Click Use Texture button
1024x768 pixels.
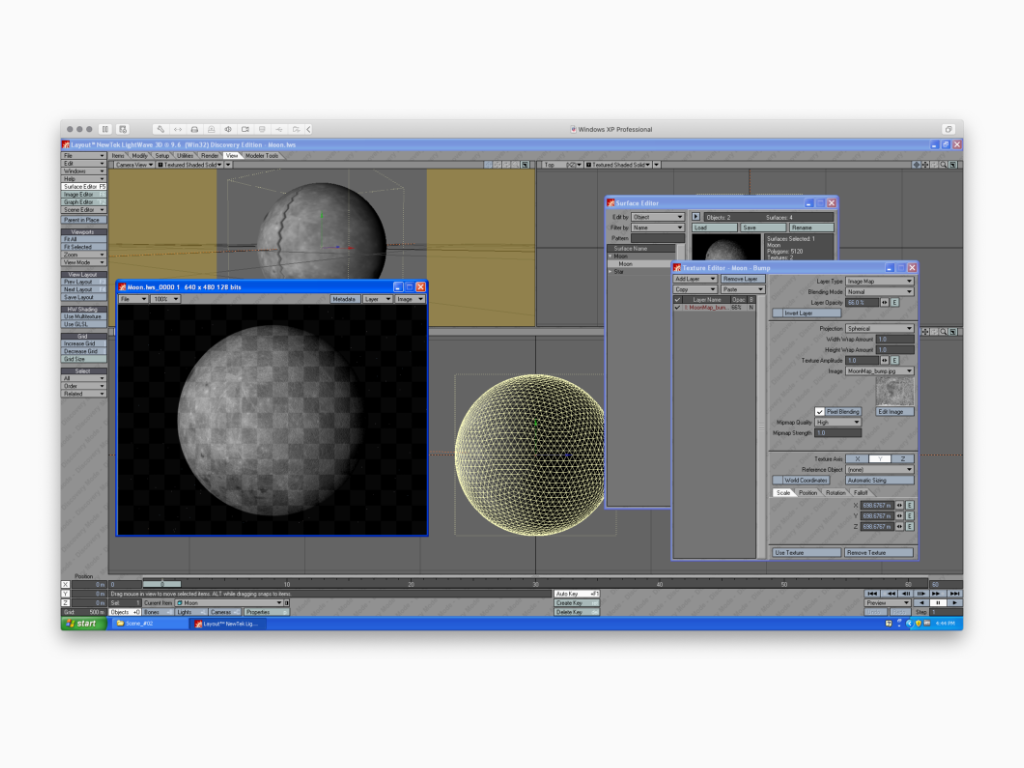click(x=807, y=552)
